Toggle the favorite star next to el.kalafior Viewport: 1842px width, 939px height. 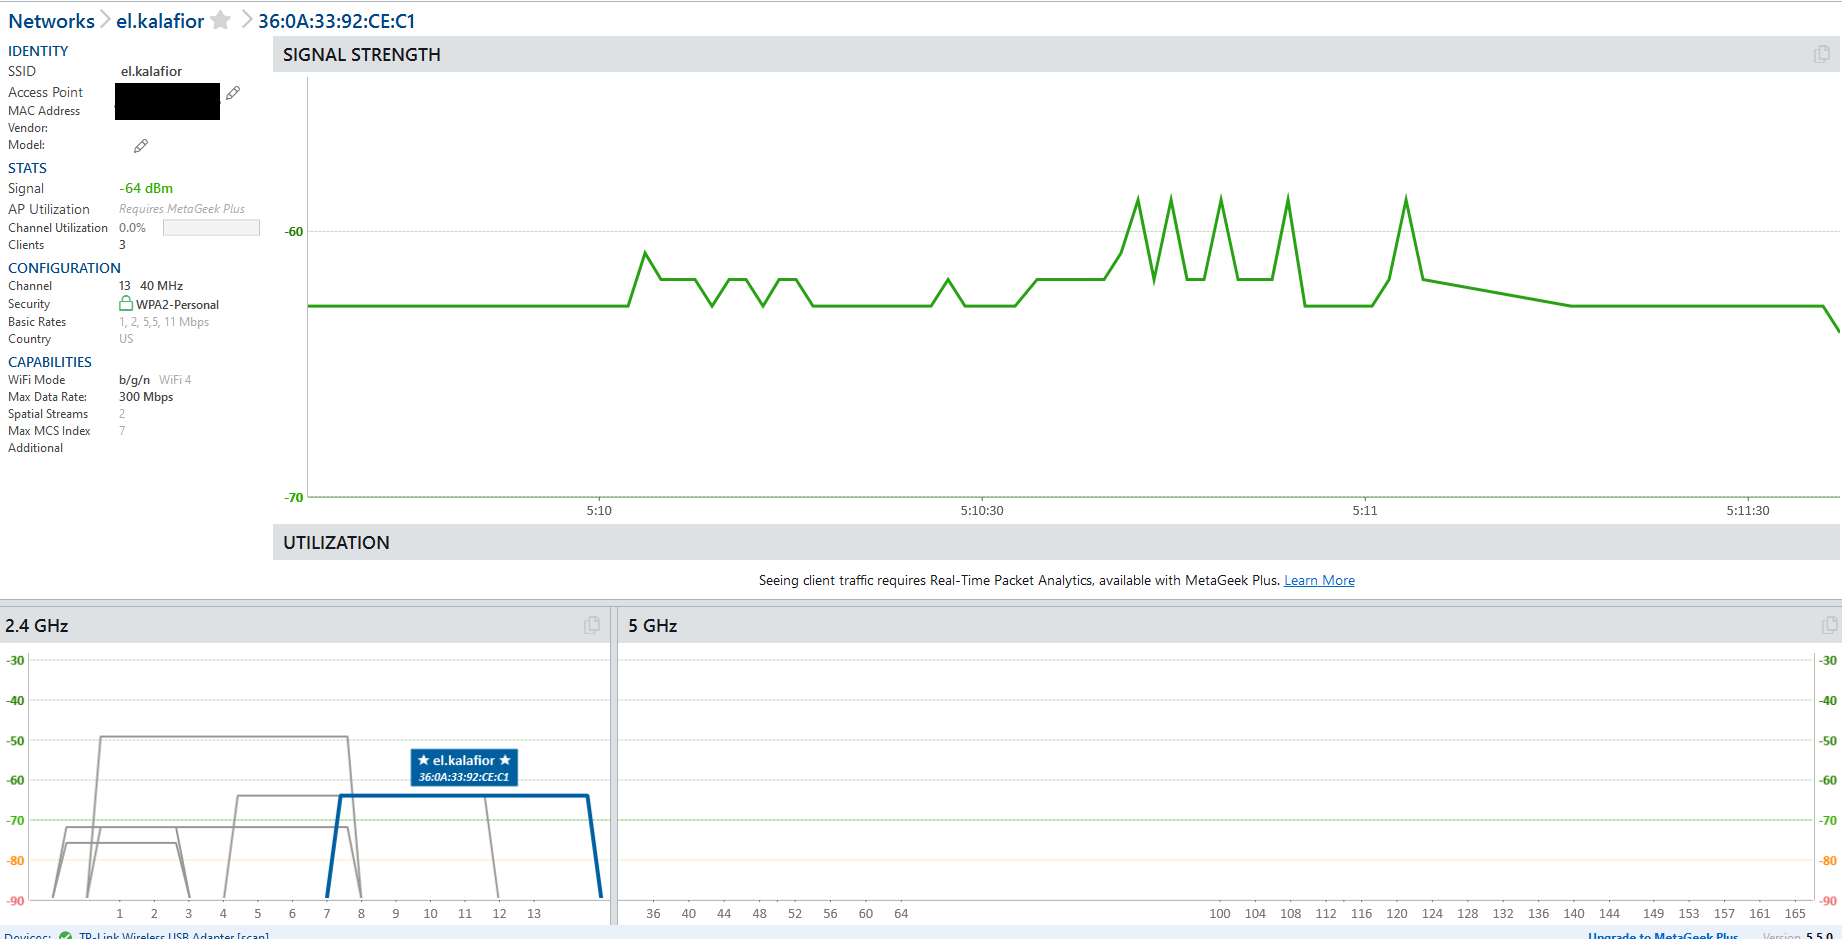[x=221, y=20]
